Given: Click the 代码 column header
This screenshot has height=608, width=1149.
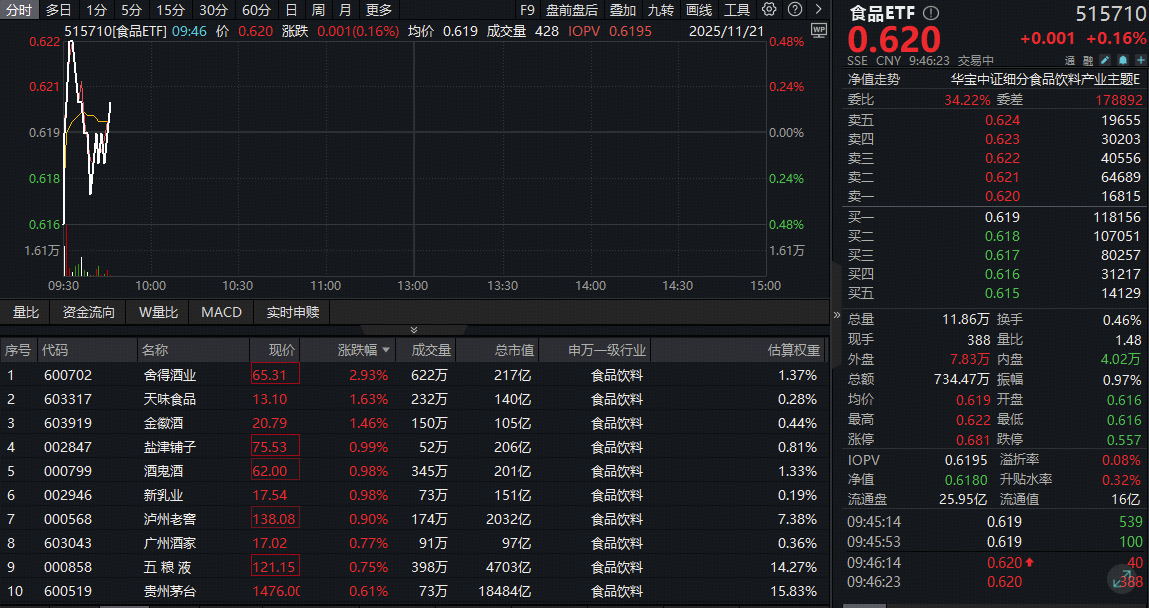Looking at the screenshot, I should pos(55,350).
